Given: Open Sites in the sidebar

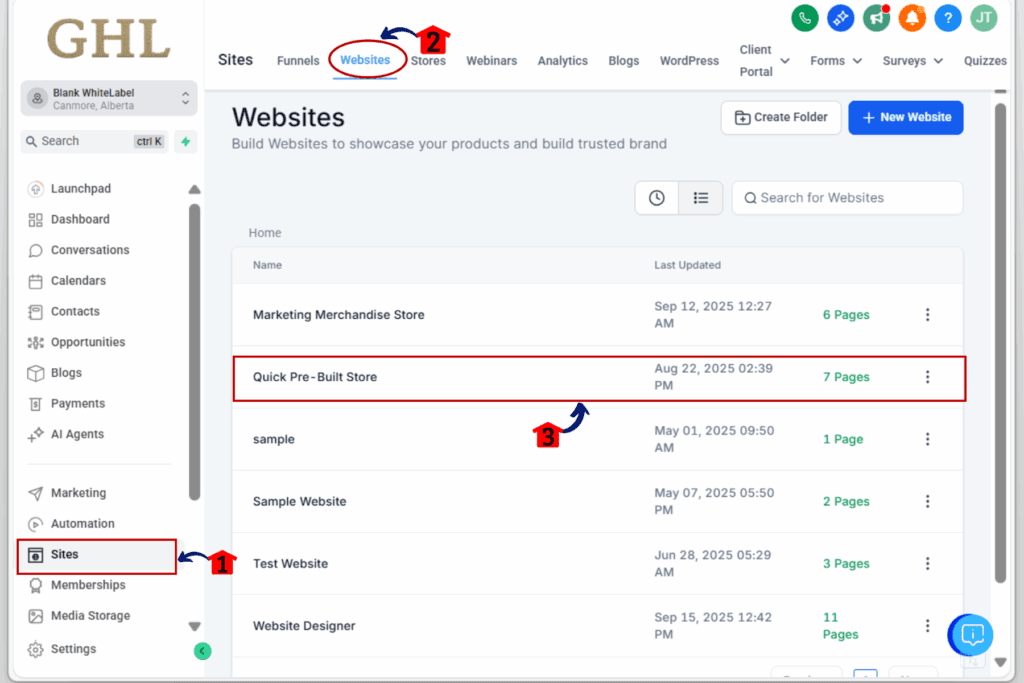Looking at the screenshot, I should [97, 555].
